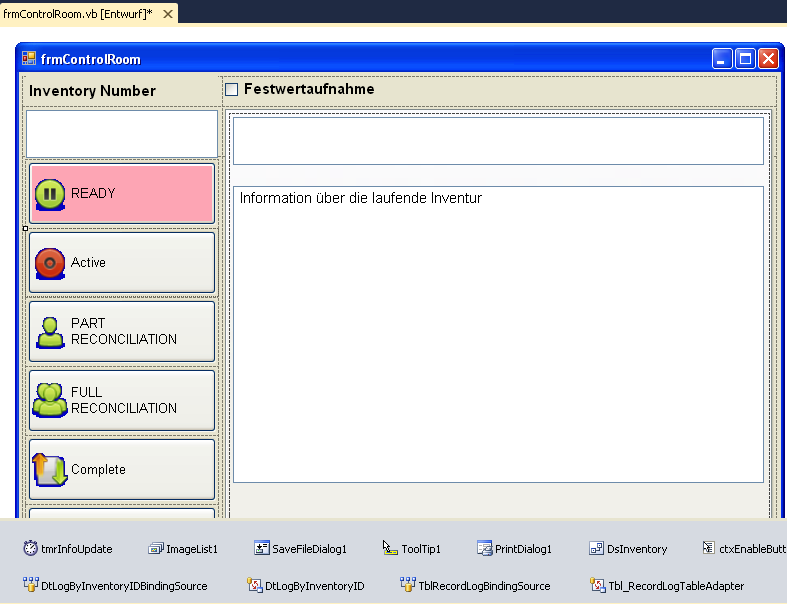Click the arrows icon on Complete button
This screenshot has width=787, height=604.
(50, 469)
